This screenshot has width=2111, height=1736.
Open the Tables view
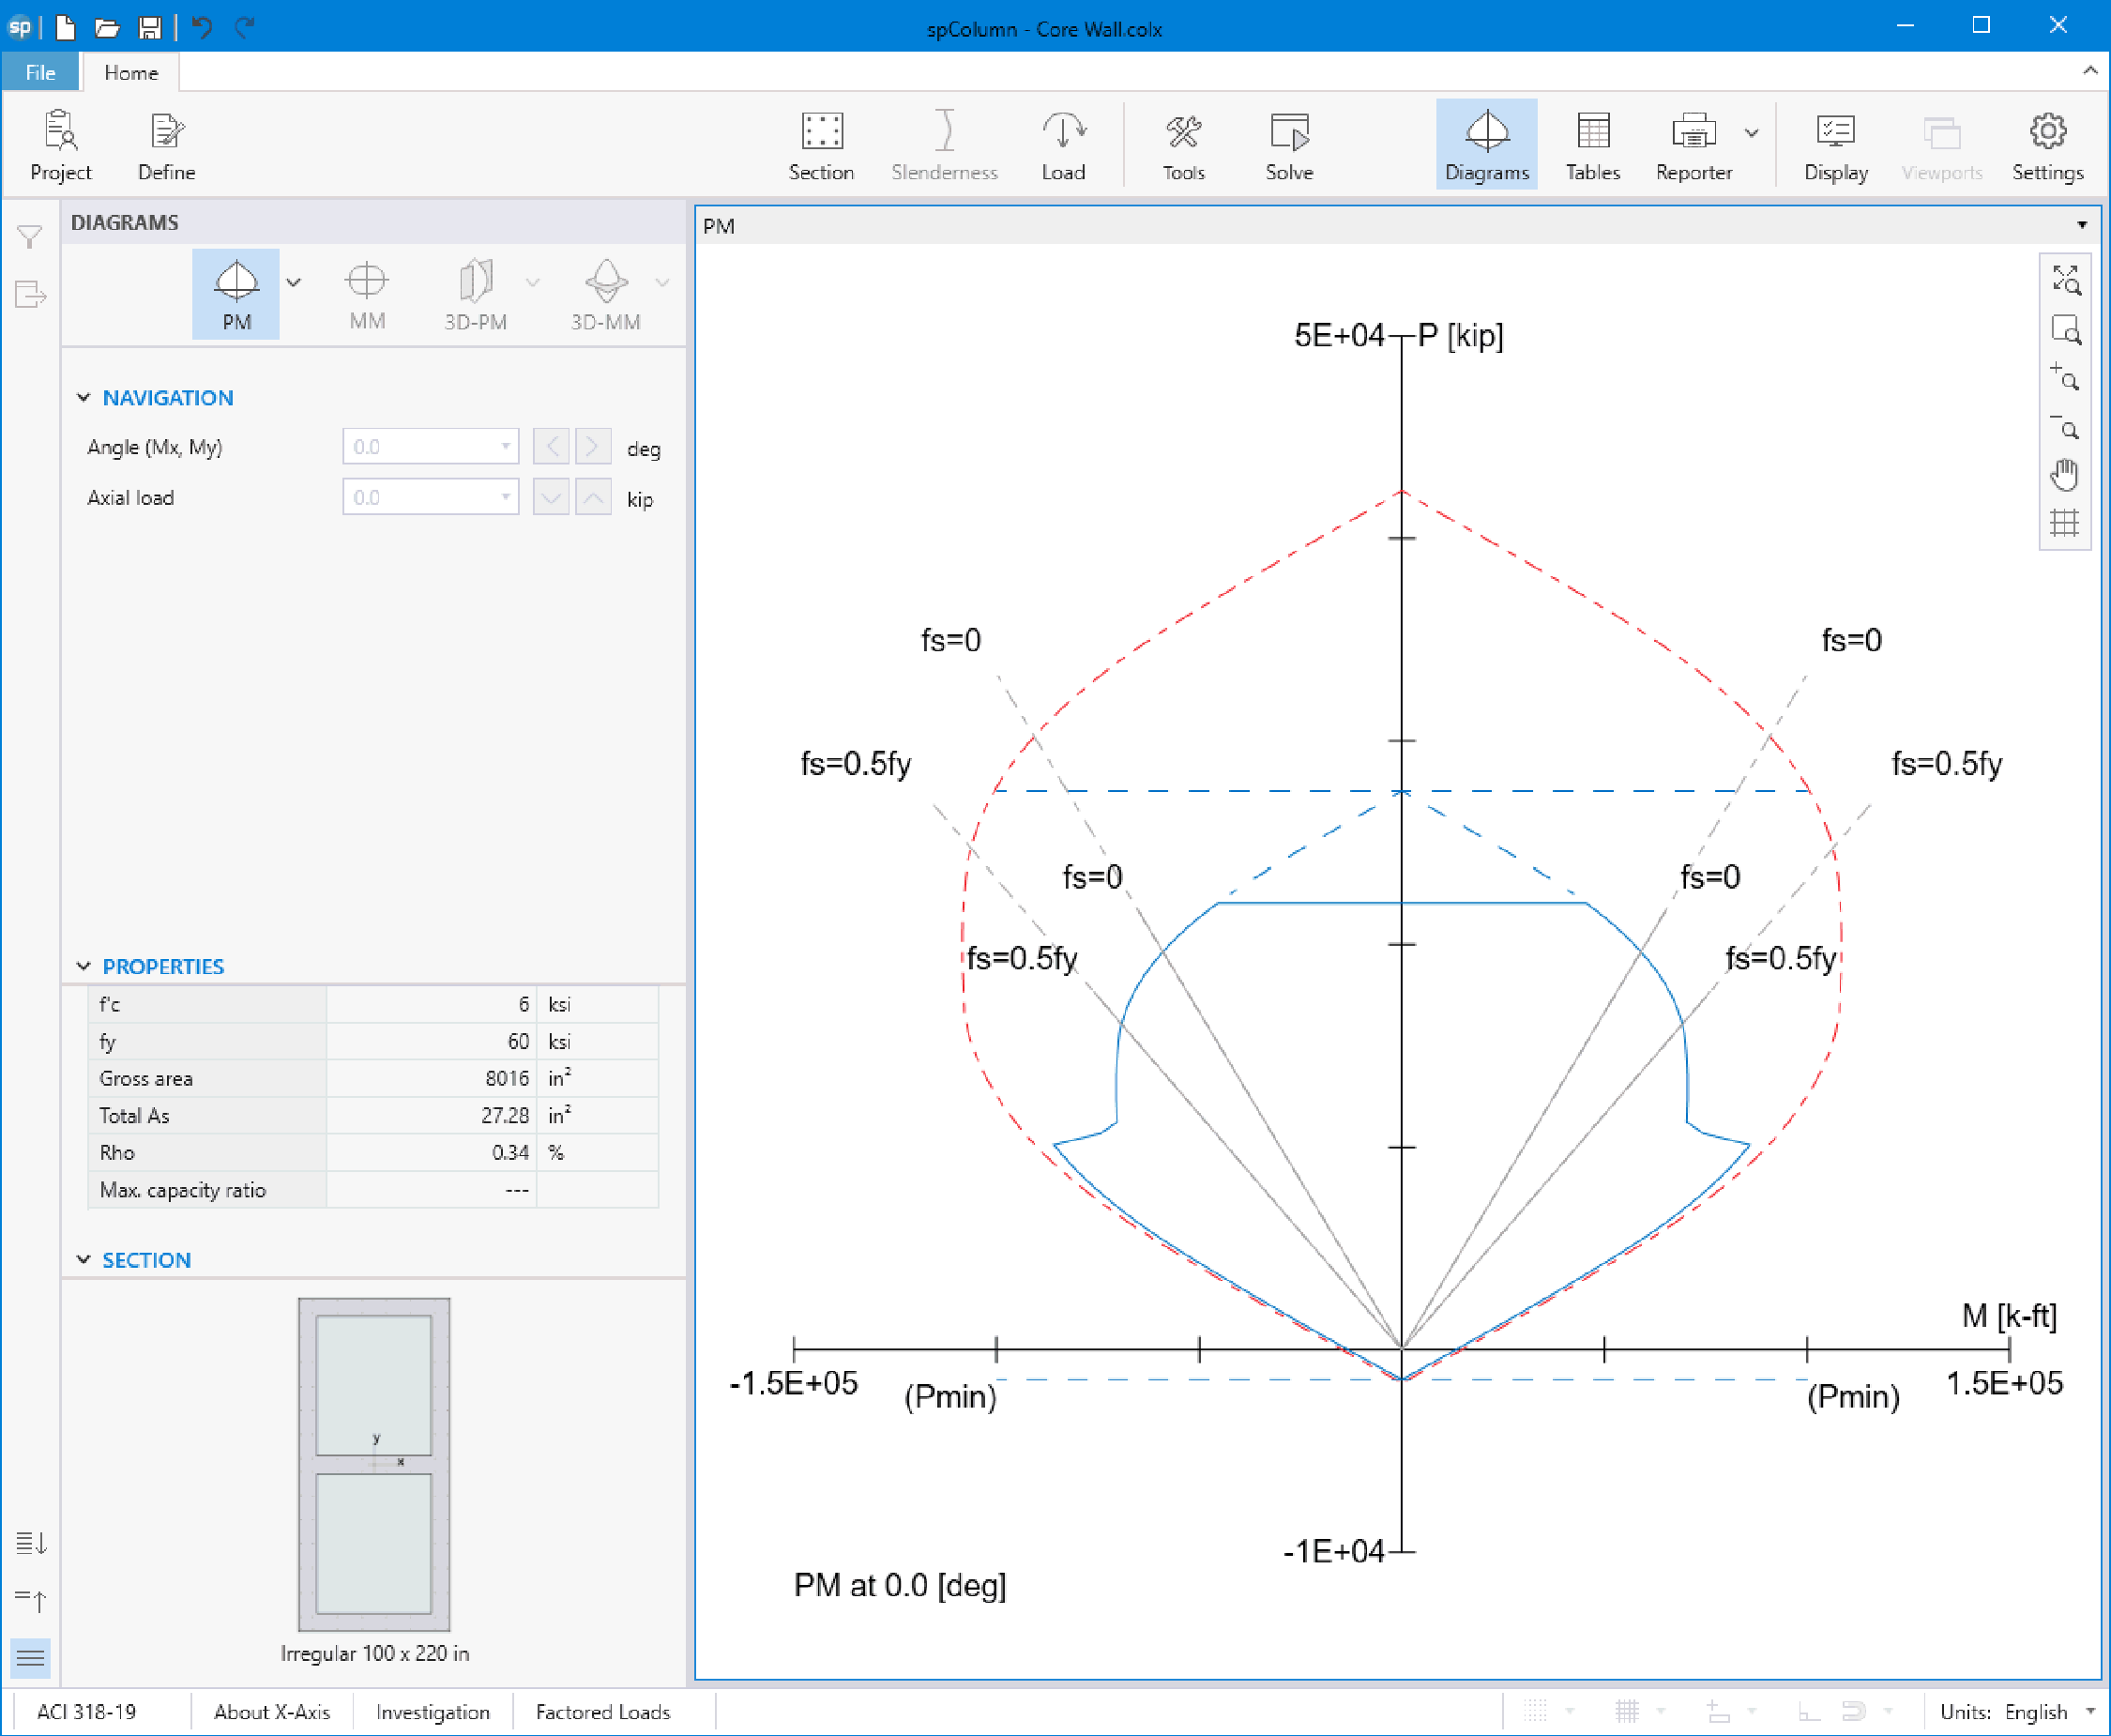[1592, 146]
